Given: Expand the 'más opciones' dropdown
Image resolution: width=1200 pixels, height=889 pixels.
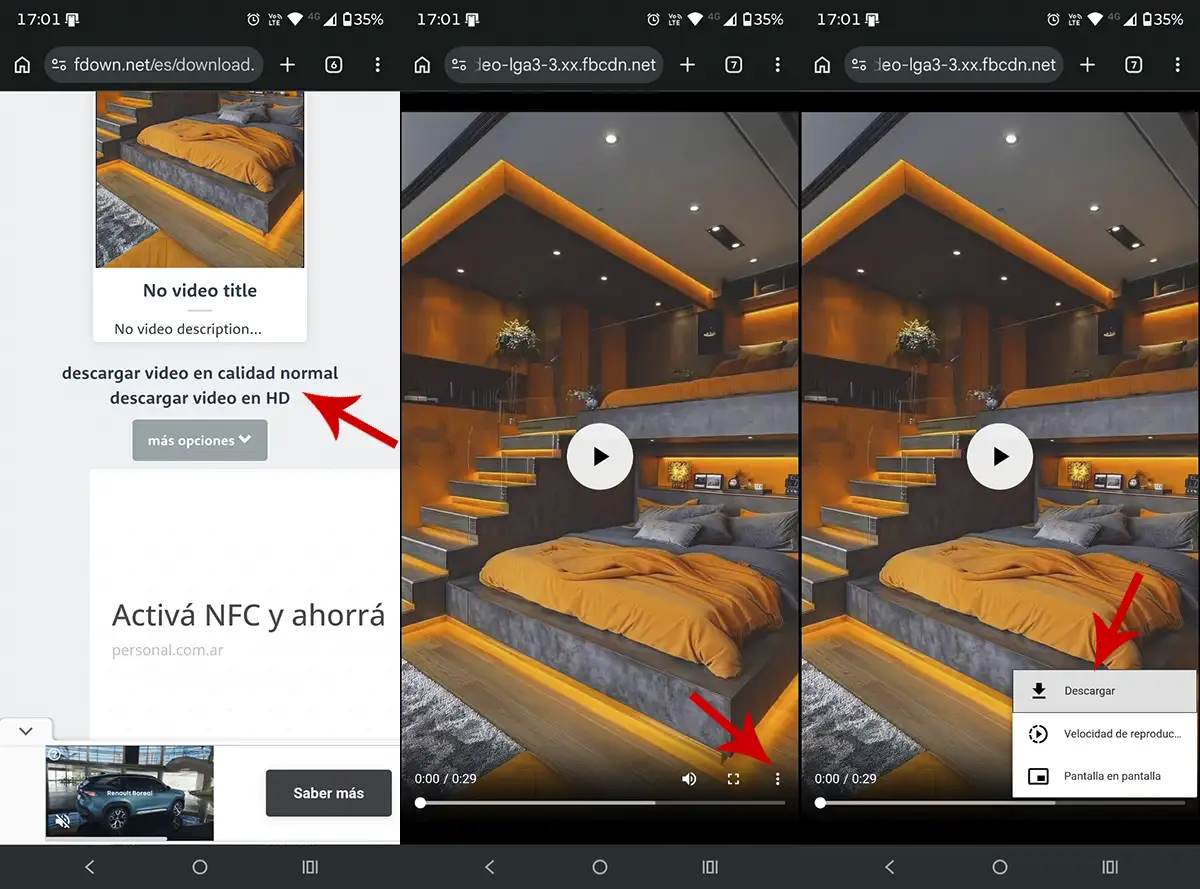Looking at the screenshot, I should 199,440.
